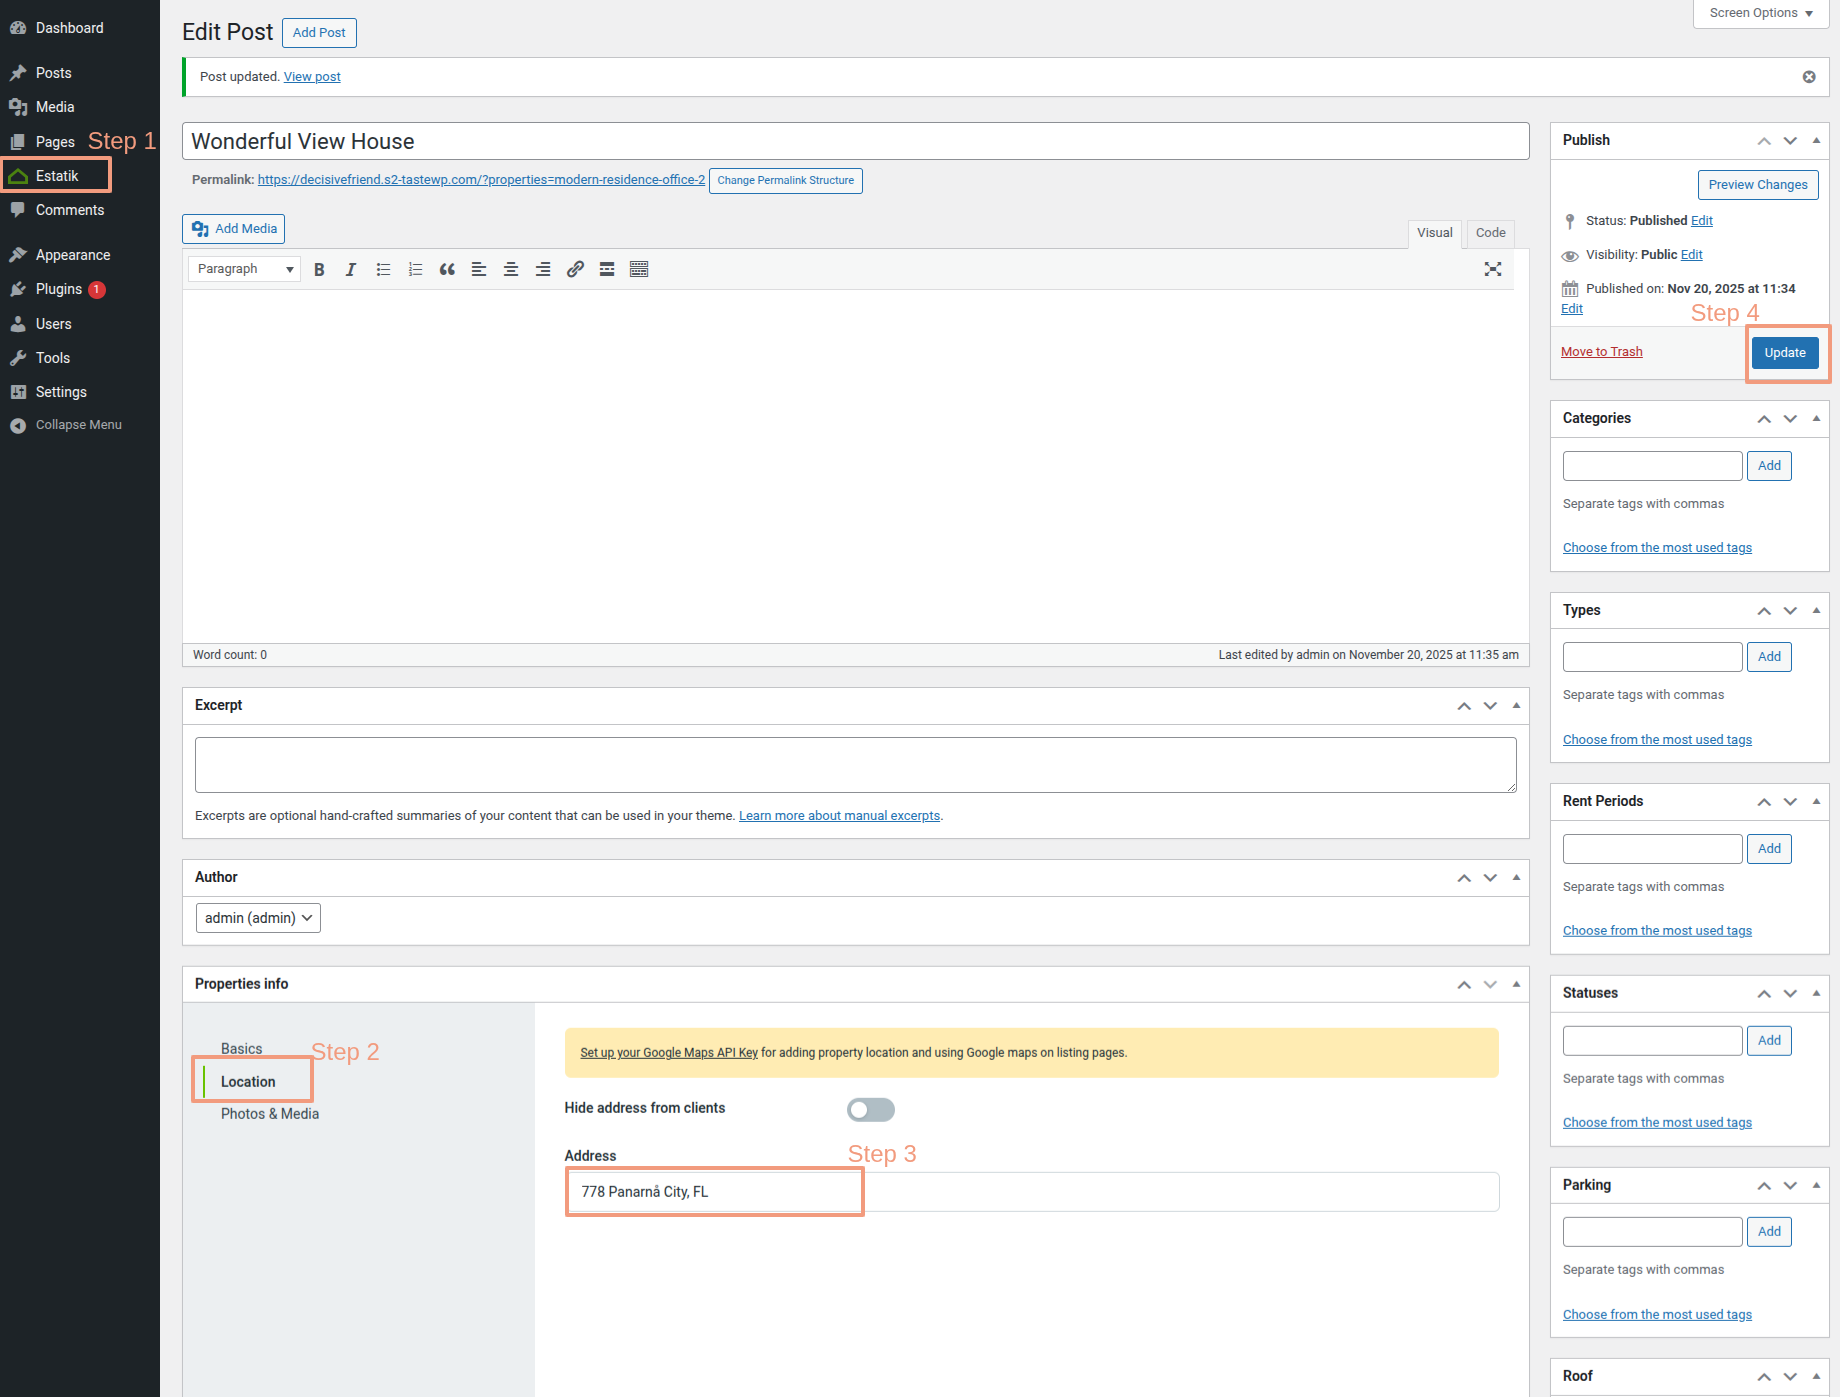Collapse the Excerpt panel
This screenshot has height=1397, width=1840.
(1516, 706)
